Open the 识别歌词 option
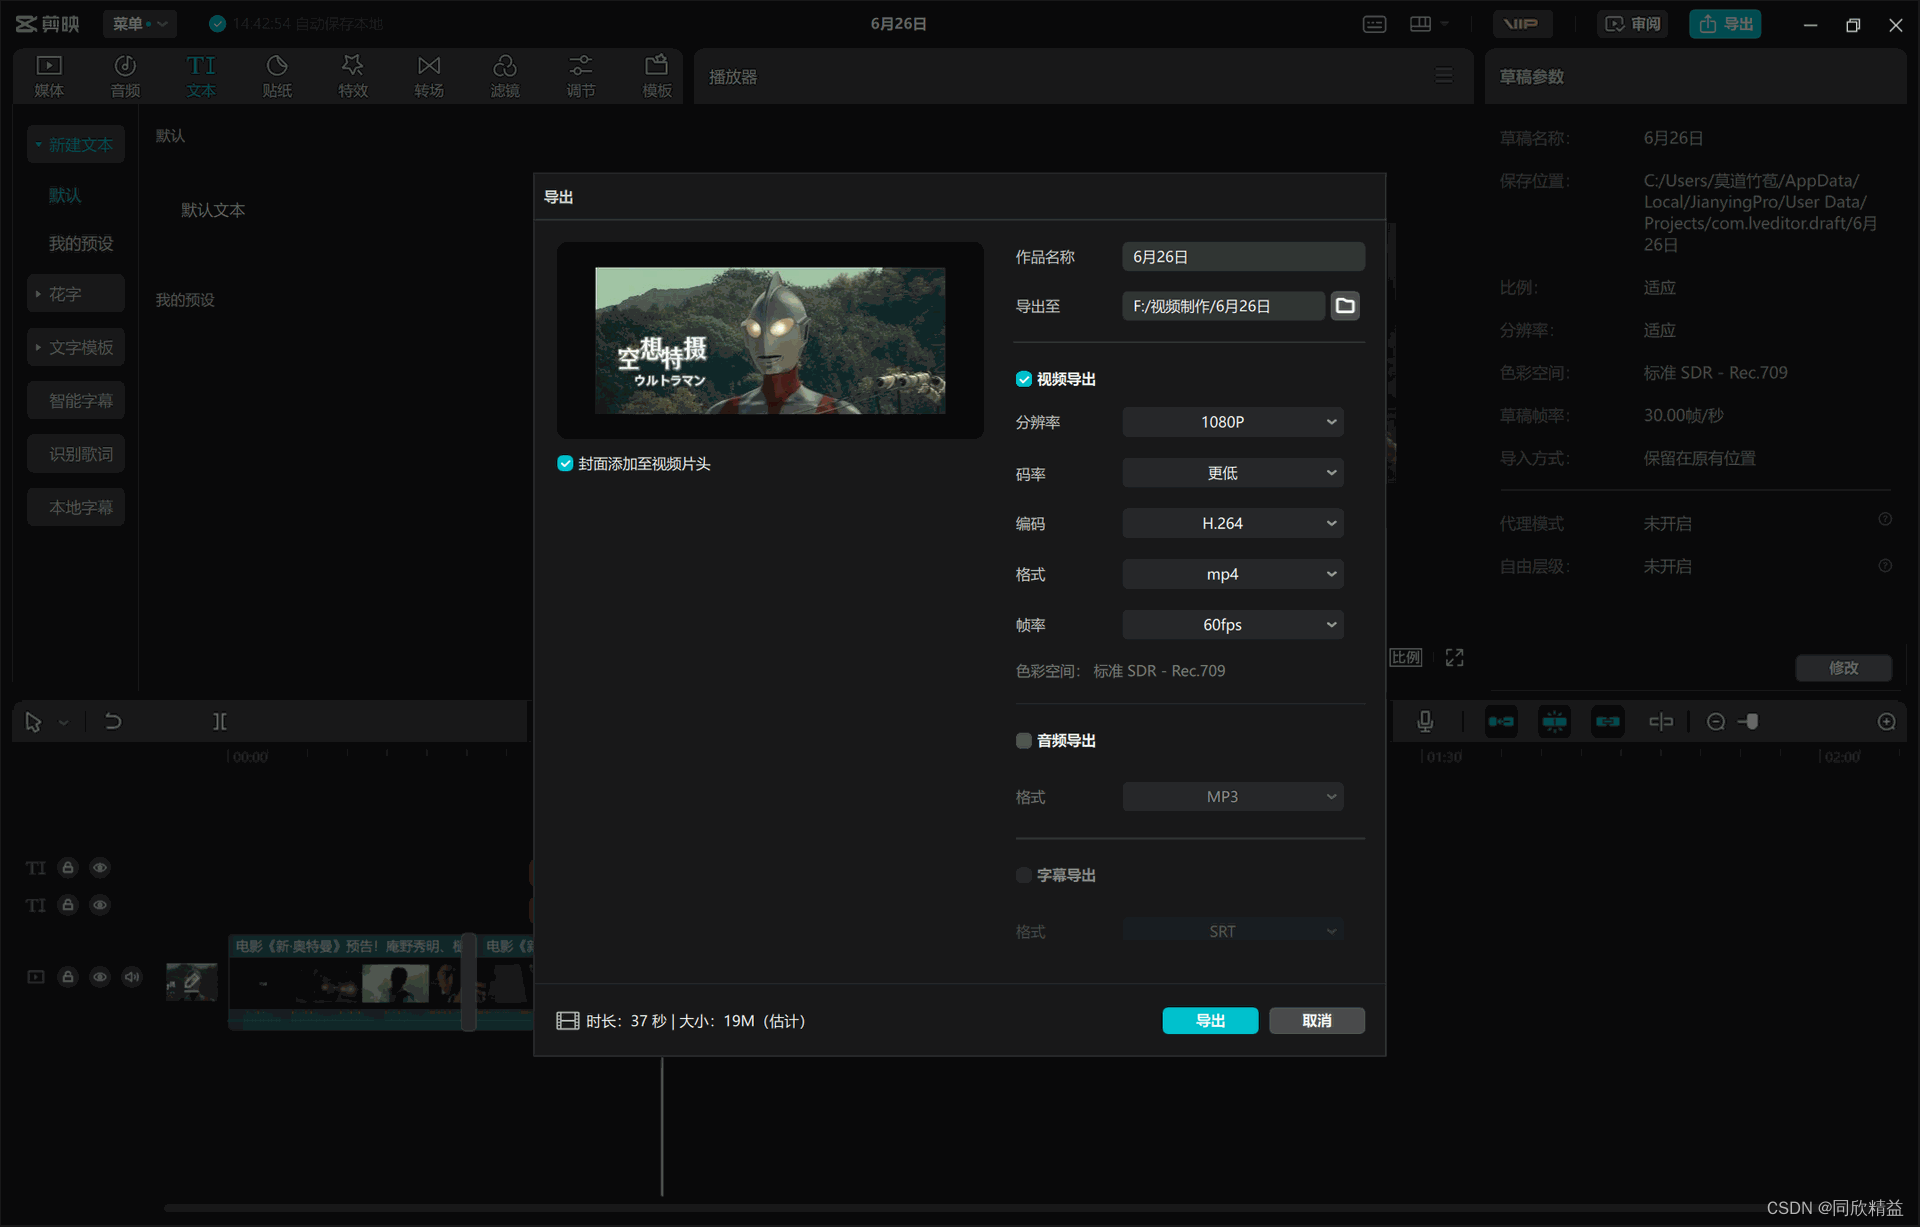1920x1227 pixels. (x=76, y=454)
